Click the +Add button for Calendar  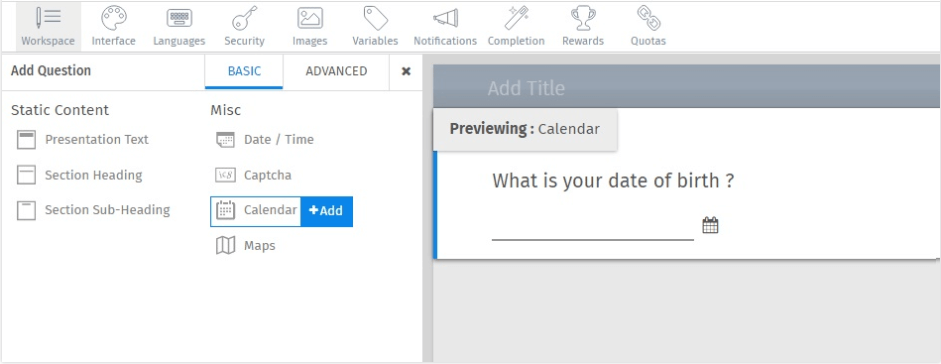pos(326,211)
